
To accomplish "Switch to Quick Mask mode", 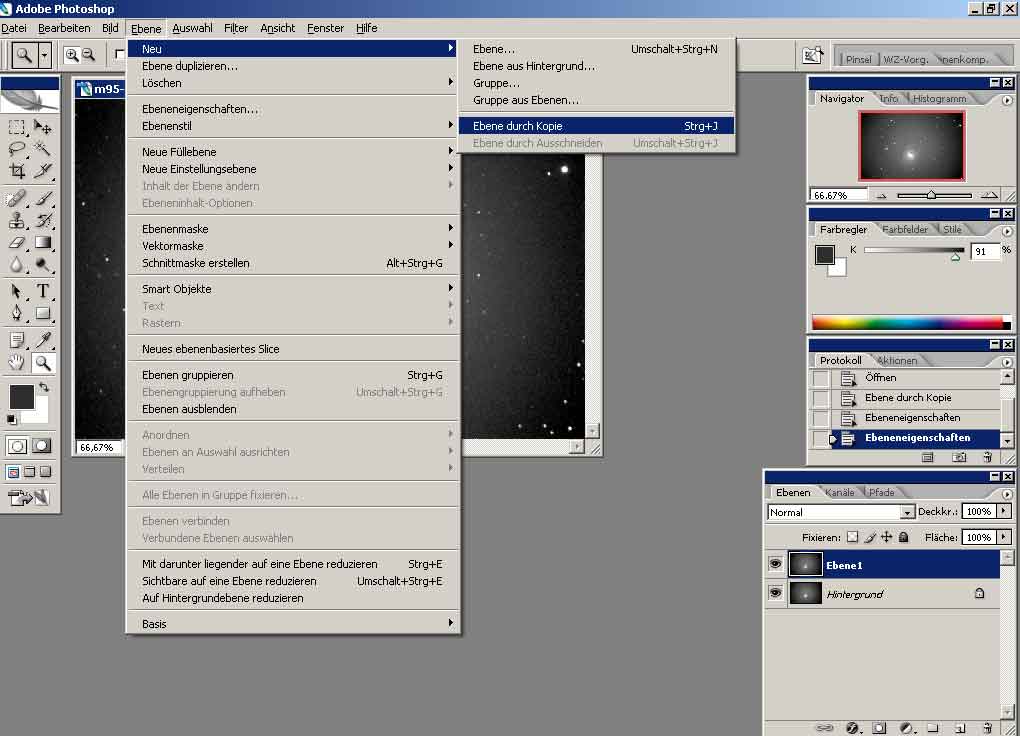I will [x=42, y=446].
